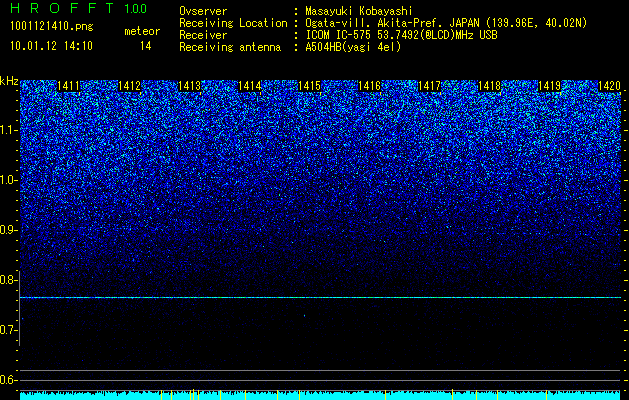Select the file name 1001121410.png

coord(51,27)
